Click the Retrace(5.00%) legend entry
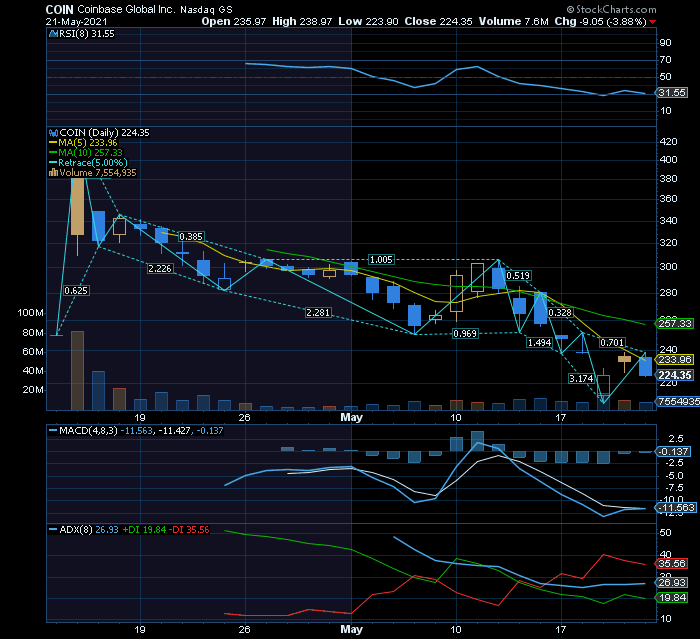This screenshot has width=700, height=639. coord(93,163)
